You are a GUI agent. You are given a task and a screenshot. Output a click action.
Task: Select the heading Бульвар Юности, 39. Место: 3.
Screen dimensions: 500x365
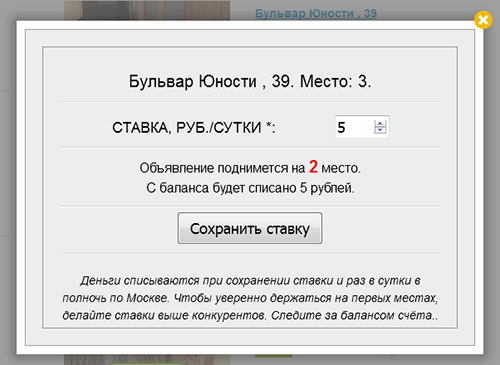pyautogui.click(x=250, y=81)
